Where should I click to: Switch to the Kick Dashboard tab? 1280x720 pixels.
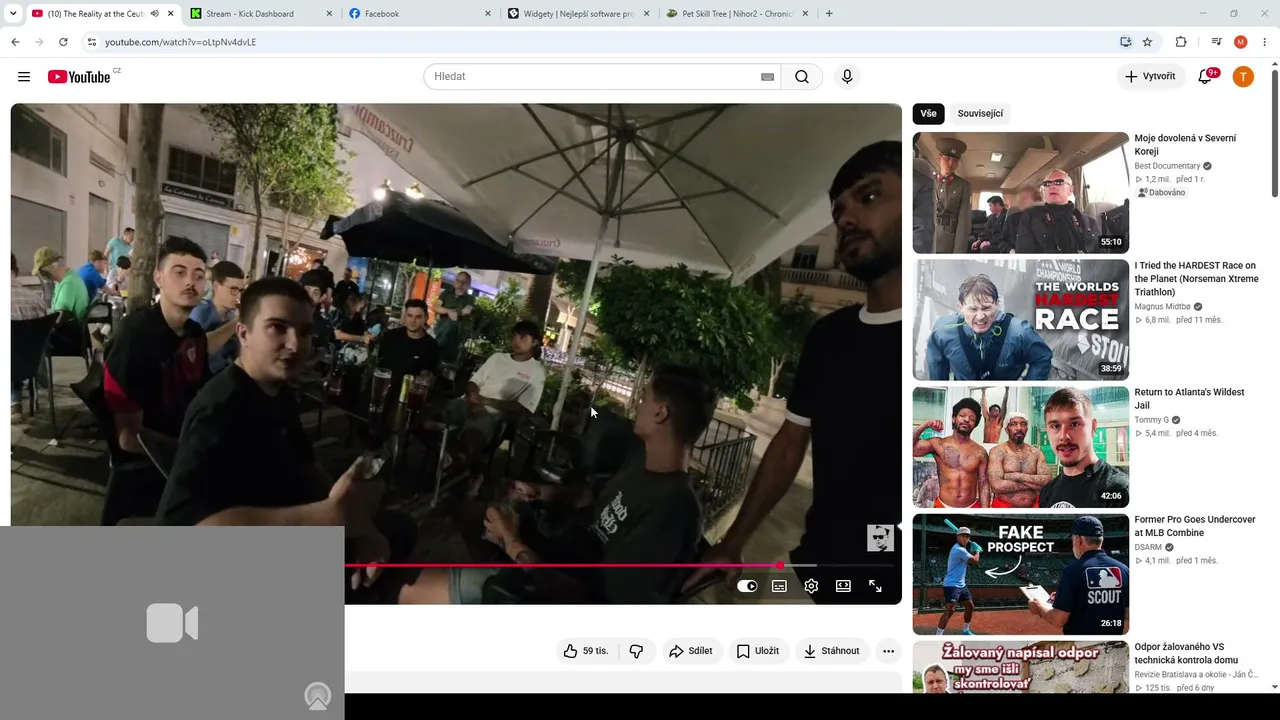(260, 14)
